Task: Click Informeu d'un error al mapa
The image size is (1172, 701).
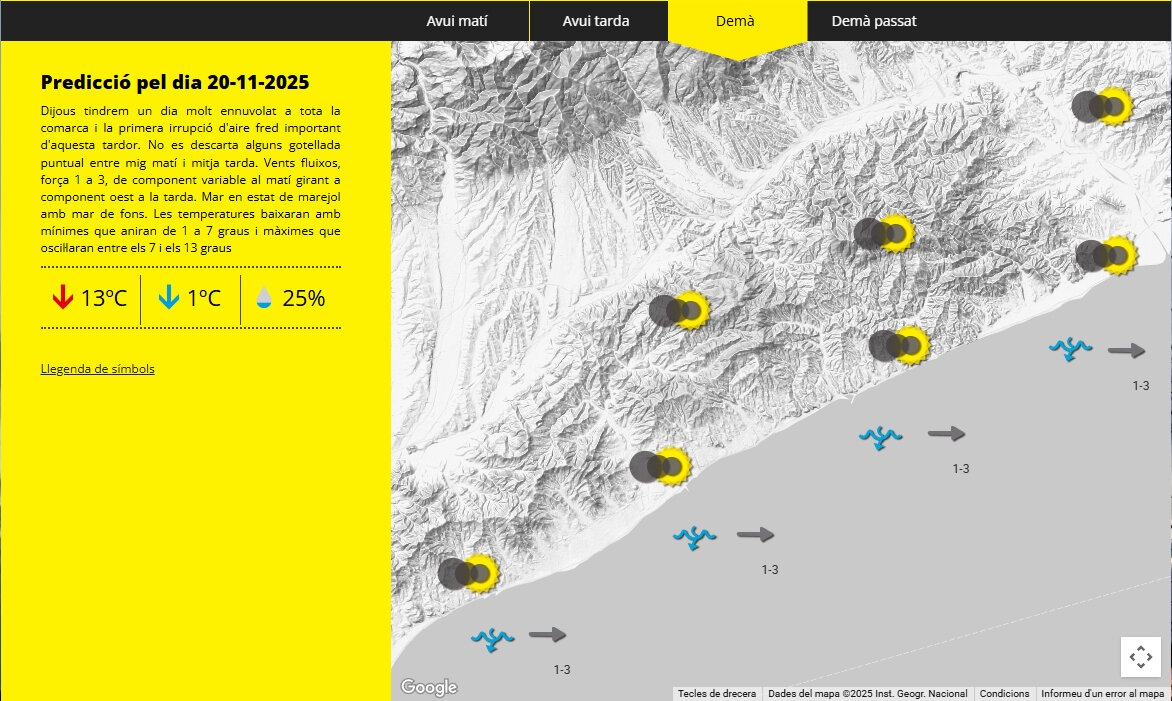Action: click(x=1102, y=694)
